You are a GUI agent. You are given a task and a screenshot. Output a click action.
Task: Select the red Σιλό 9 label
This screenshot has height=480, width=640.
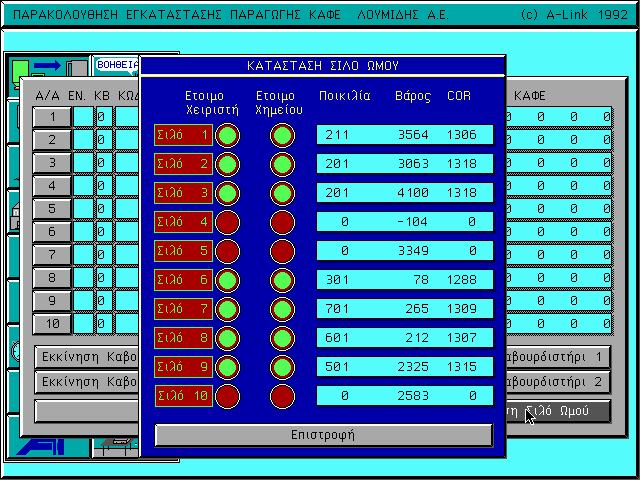pyautogui.click(x=183, y=367)
